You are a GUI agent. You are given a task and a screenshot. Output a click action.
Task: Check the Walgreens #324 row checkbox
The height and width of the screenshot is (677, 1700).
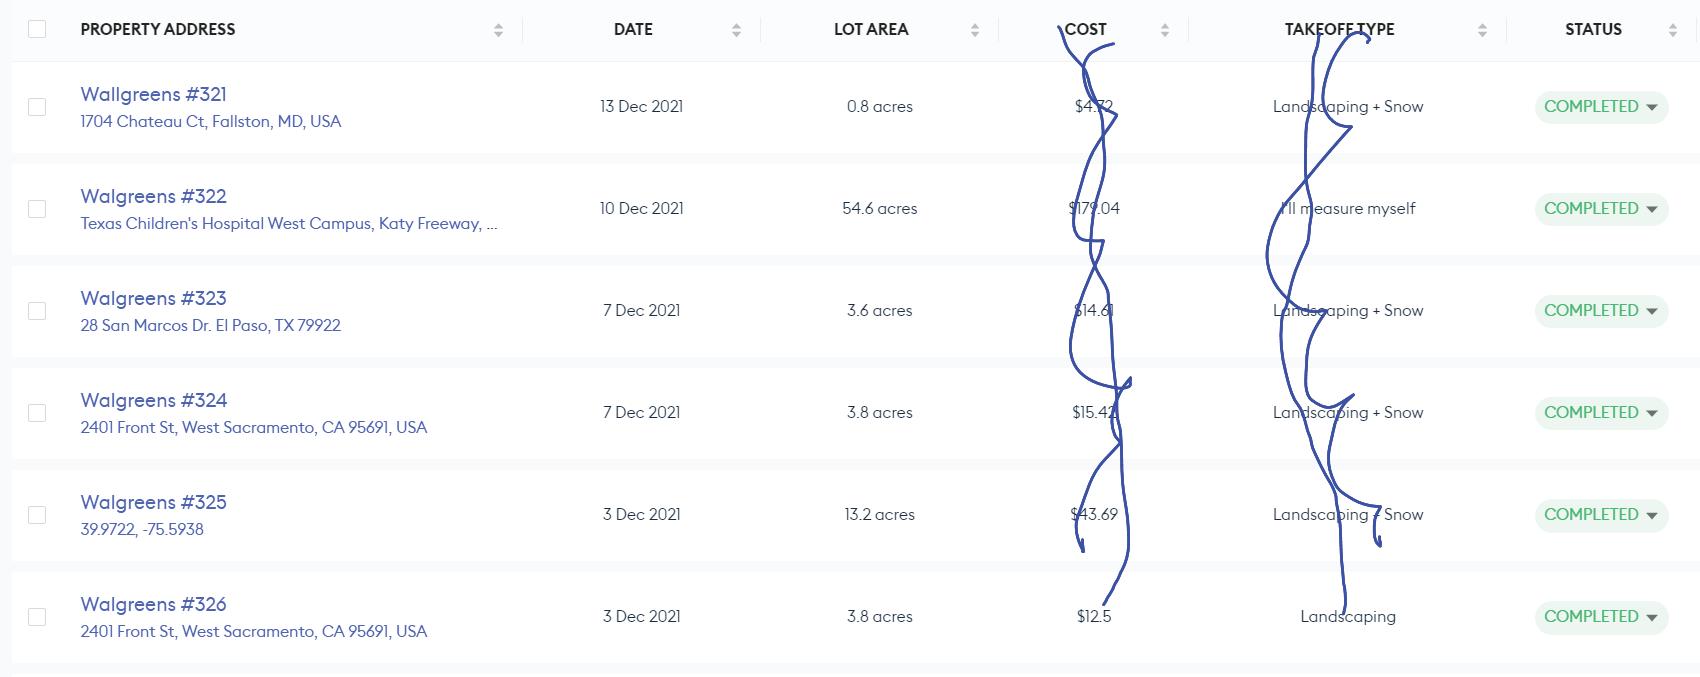37,413
